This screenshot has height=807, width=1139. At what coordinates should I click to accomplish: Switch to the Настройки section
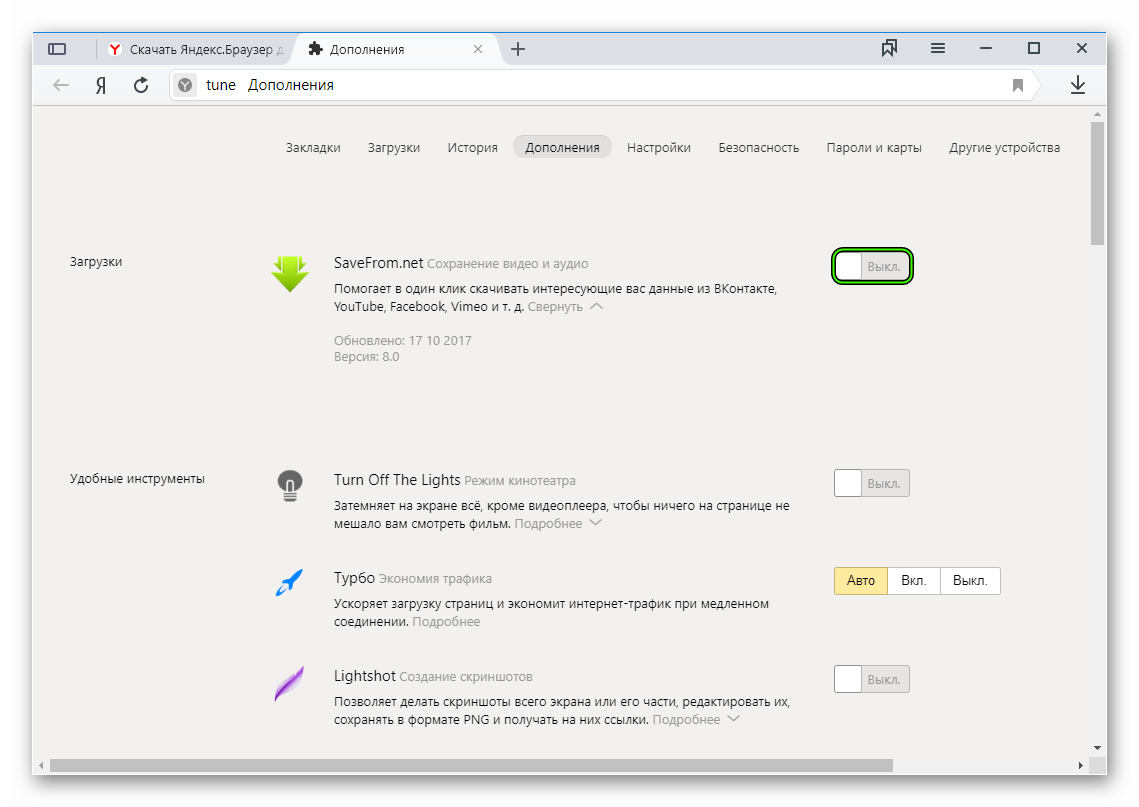point(659,147)
